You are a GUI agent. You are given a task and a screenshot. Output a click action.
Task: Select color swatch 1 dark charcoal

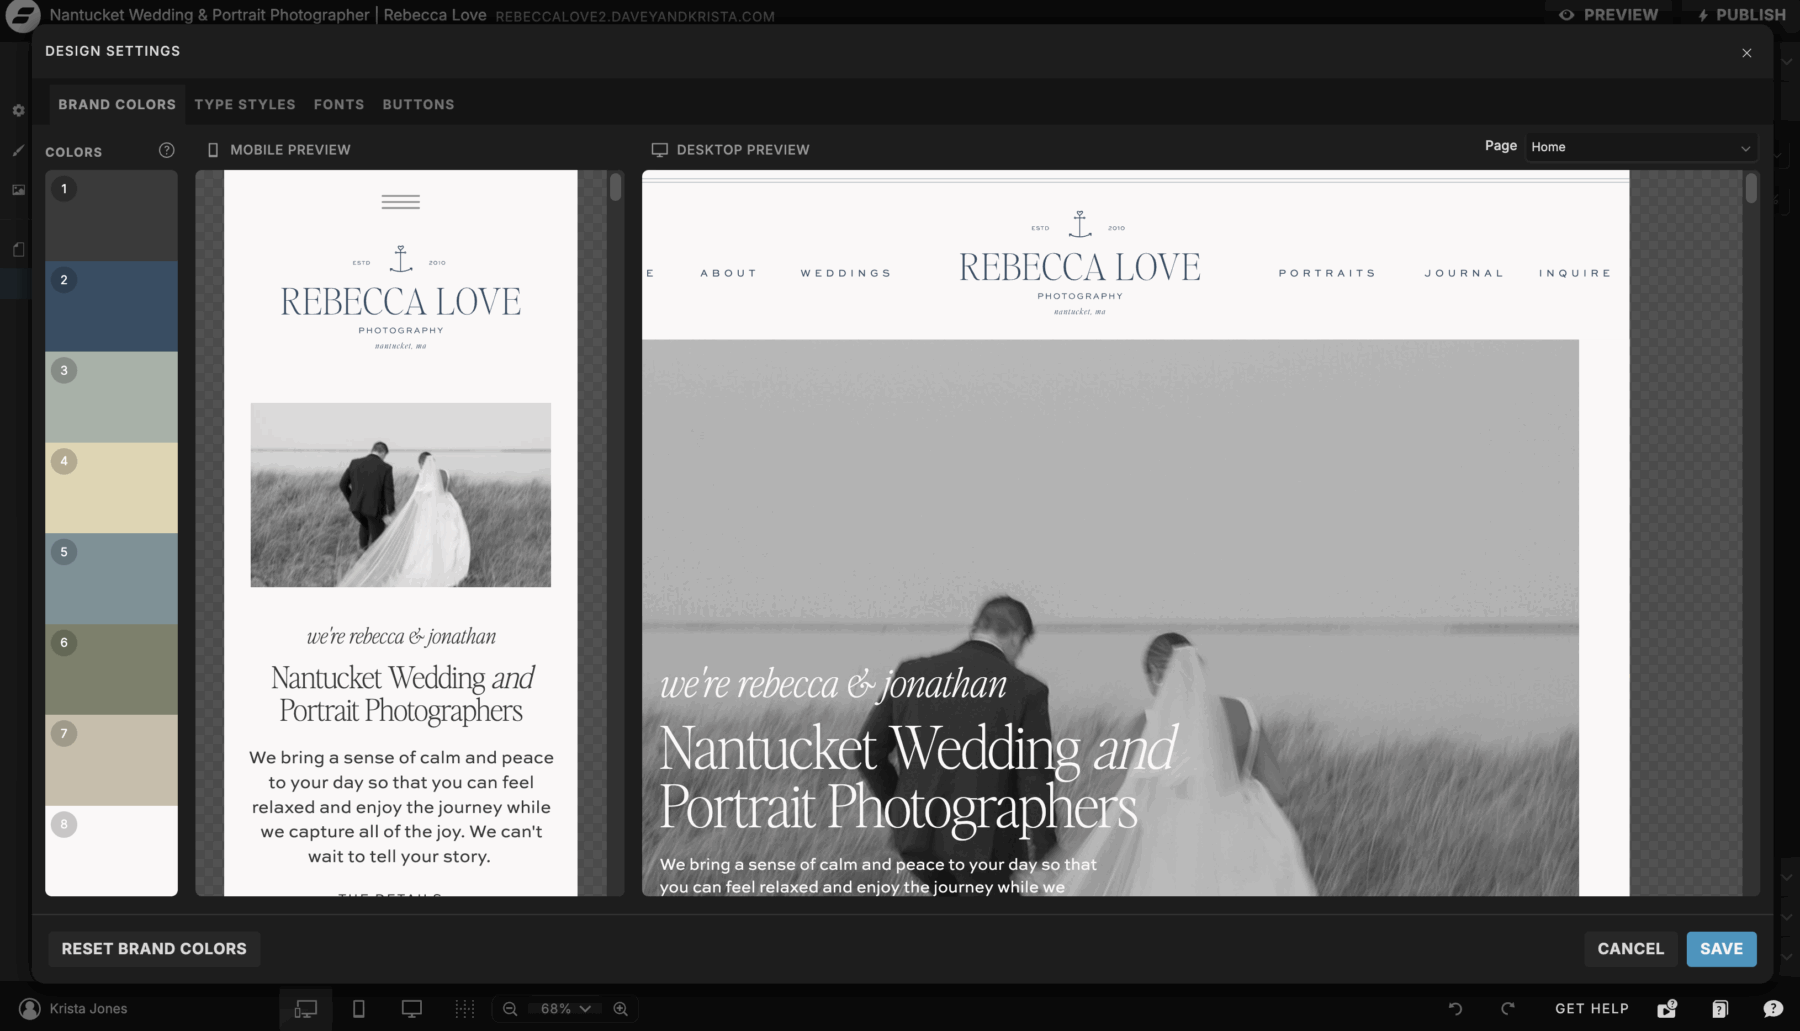(x=111, y=215)
